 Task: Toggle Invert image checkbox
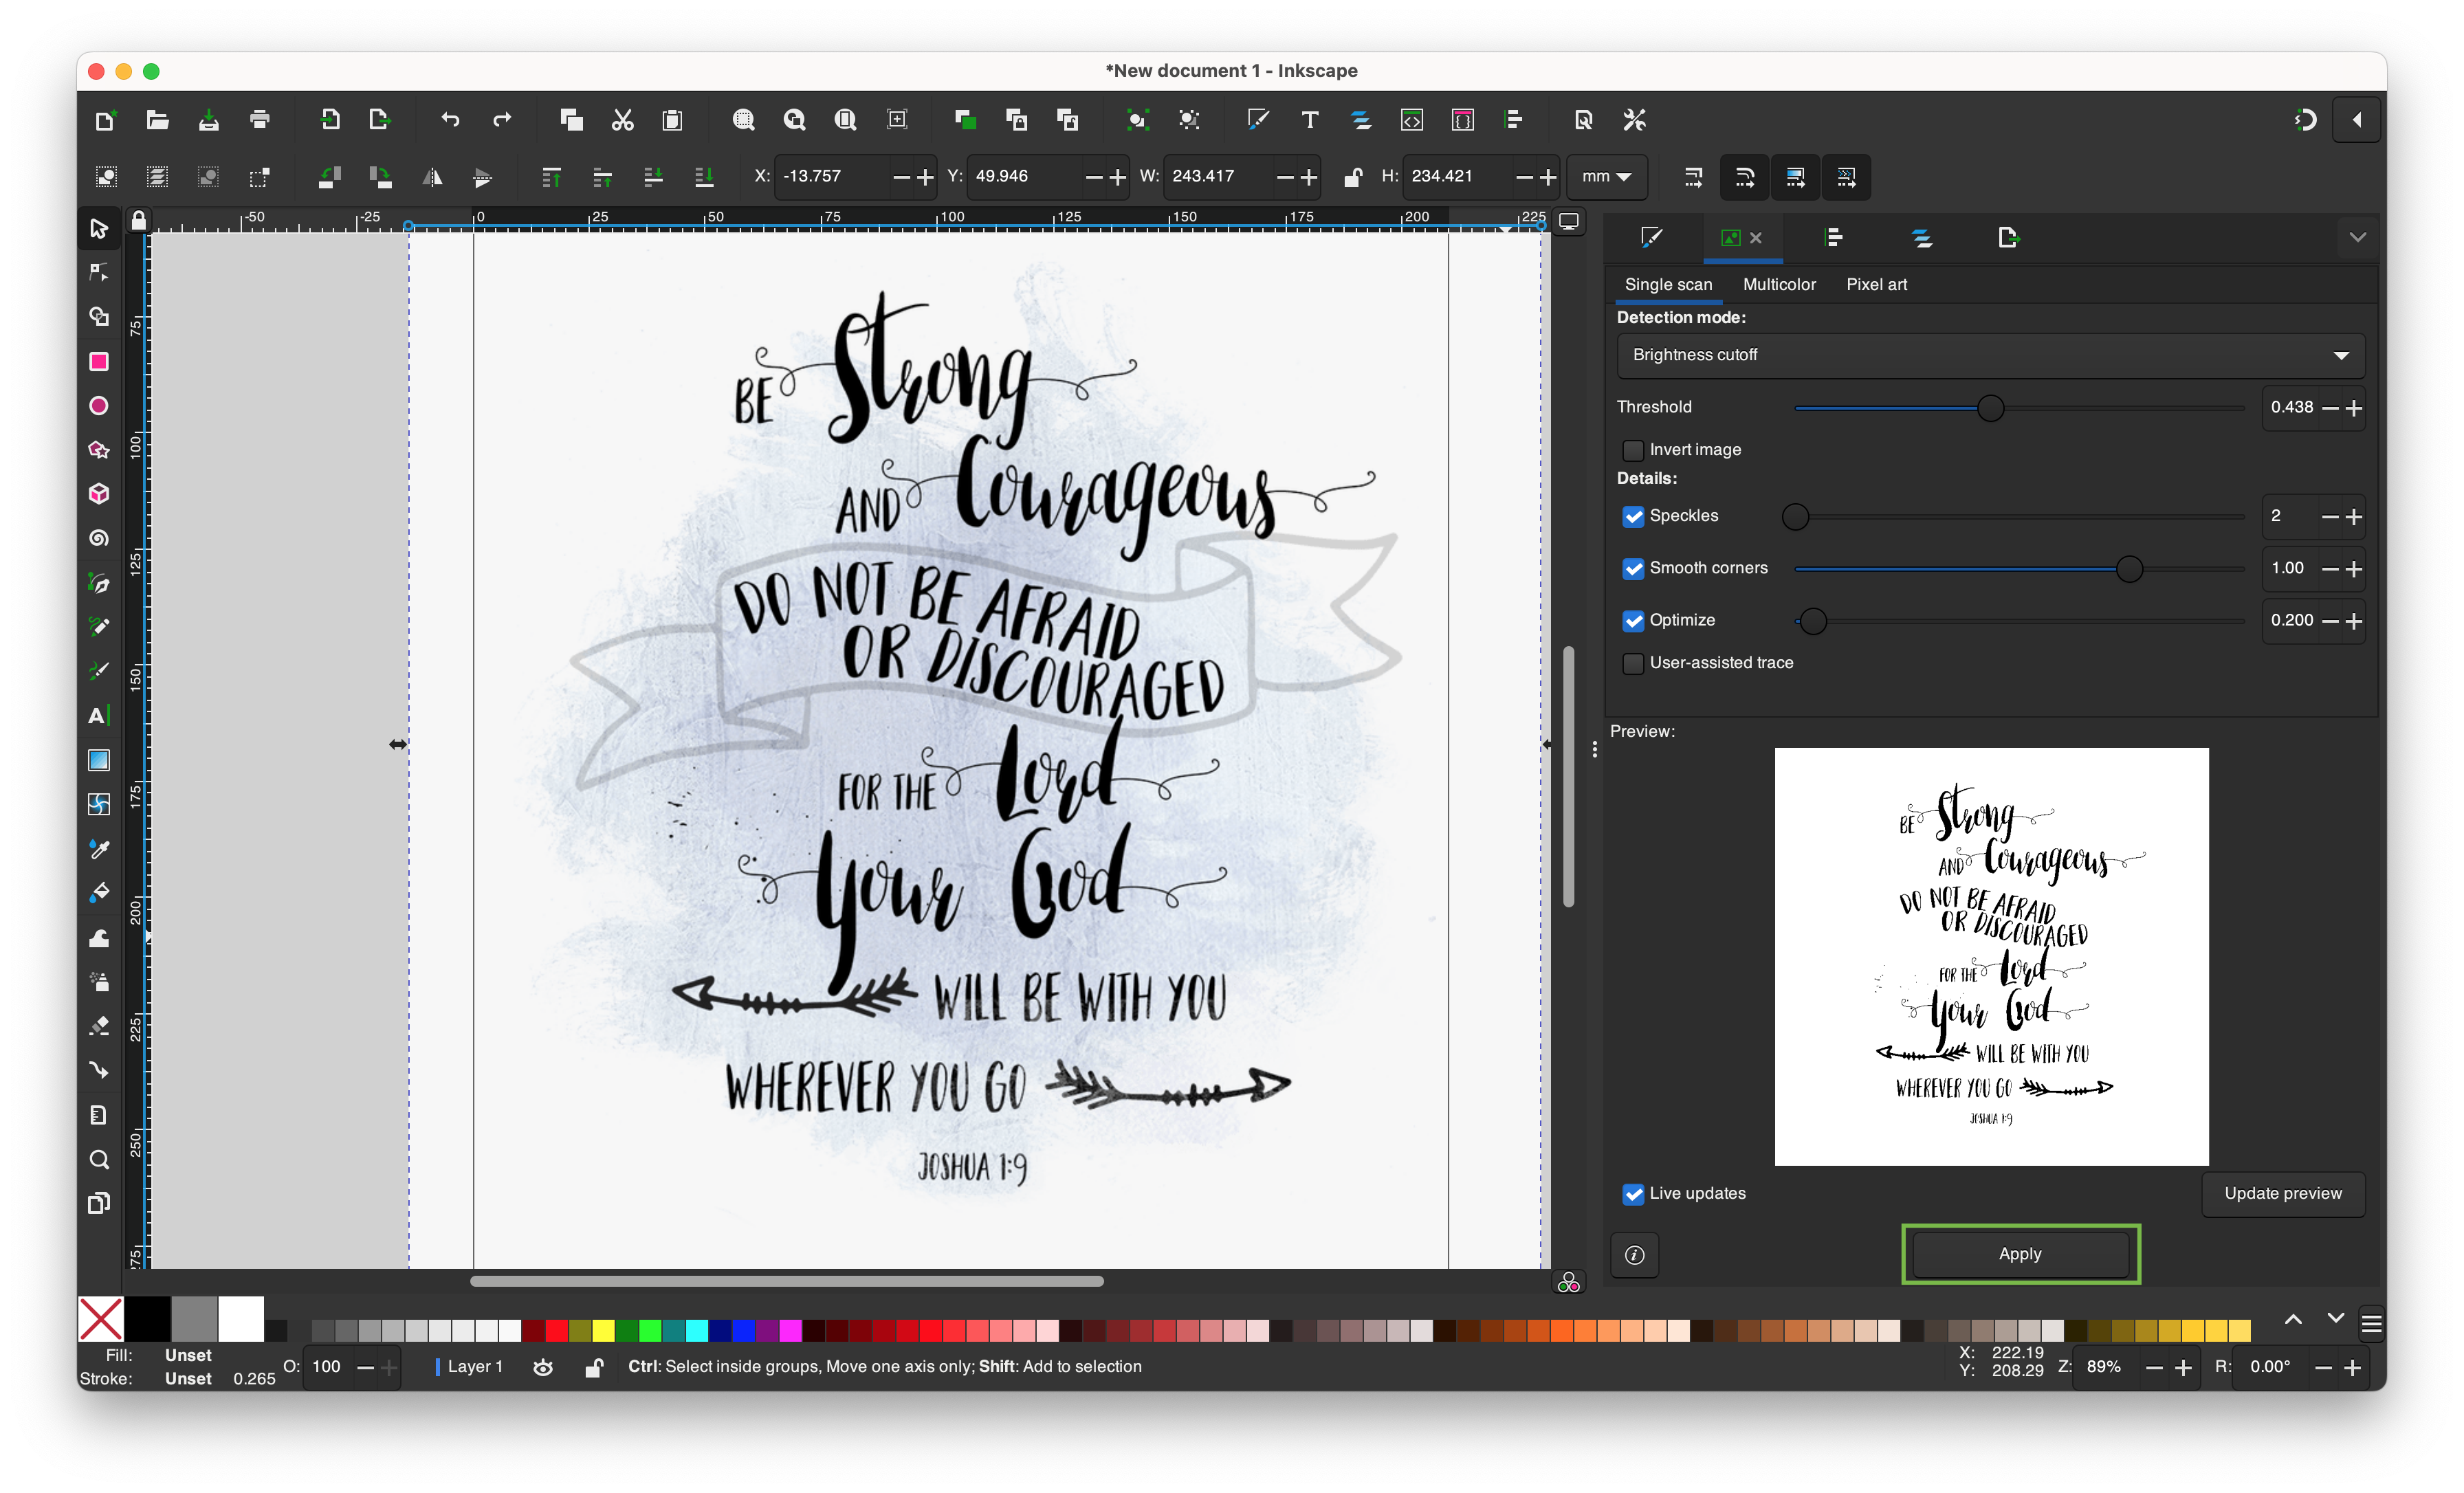pos(1630,449)
